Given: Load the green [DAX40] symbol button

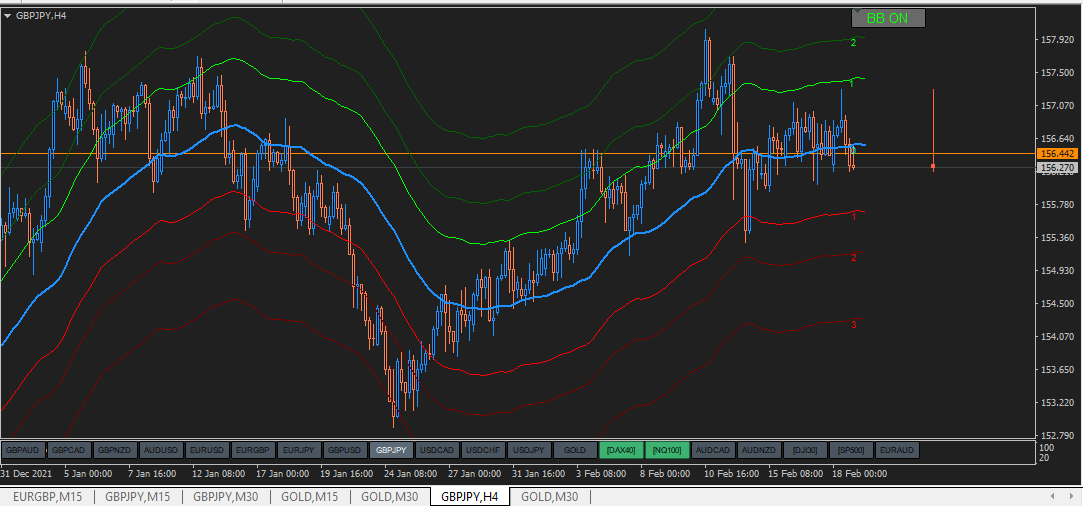Looking at the screenshot, I should [621, 451].
